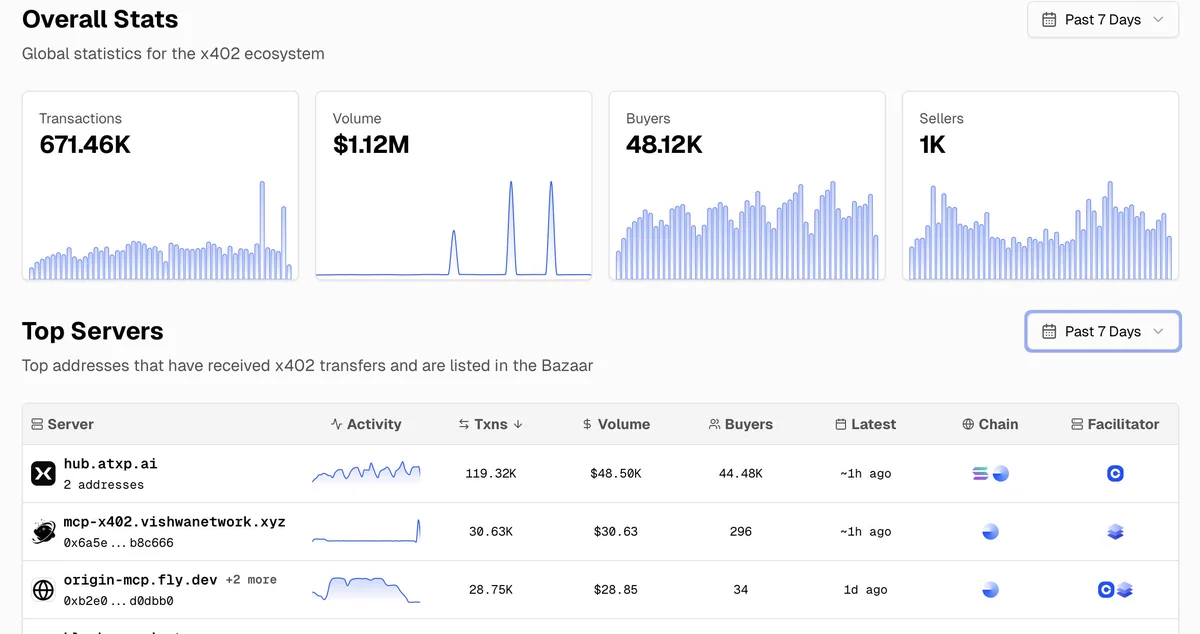The image size is (1200, 634).
Task: Click the Base chain icon for vishwanetwork row
Action: 990,531
